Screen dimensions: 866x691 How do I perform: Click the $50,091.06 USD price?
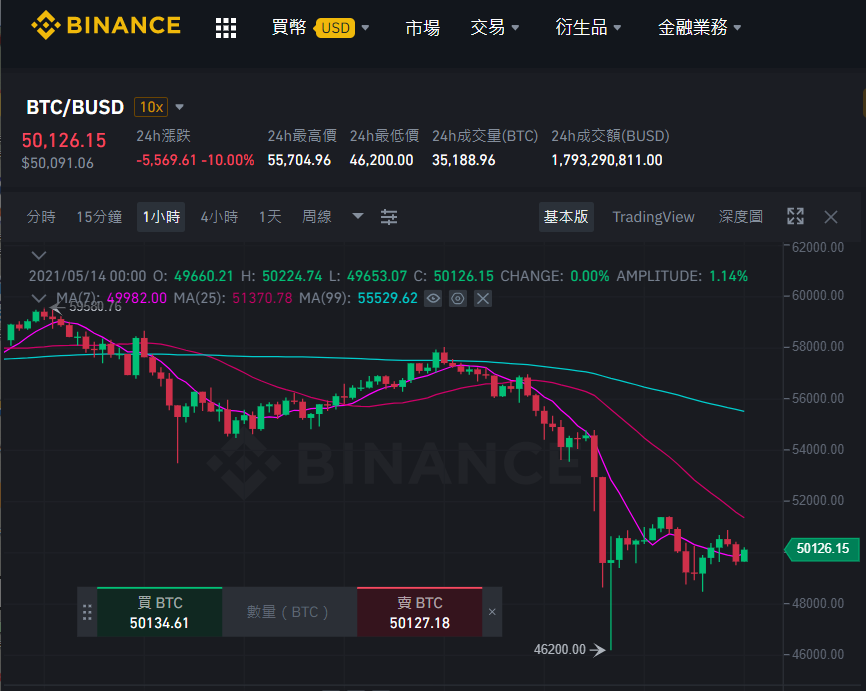click(x=57, y=163)
